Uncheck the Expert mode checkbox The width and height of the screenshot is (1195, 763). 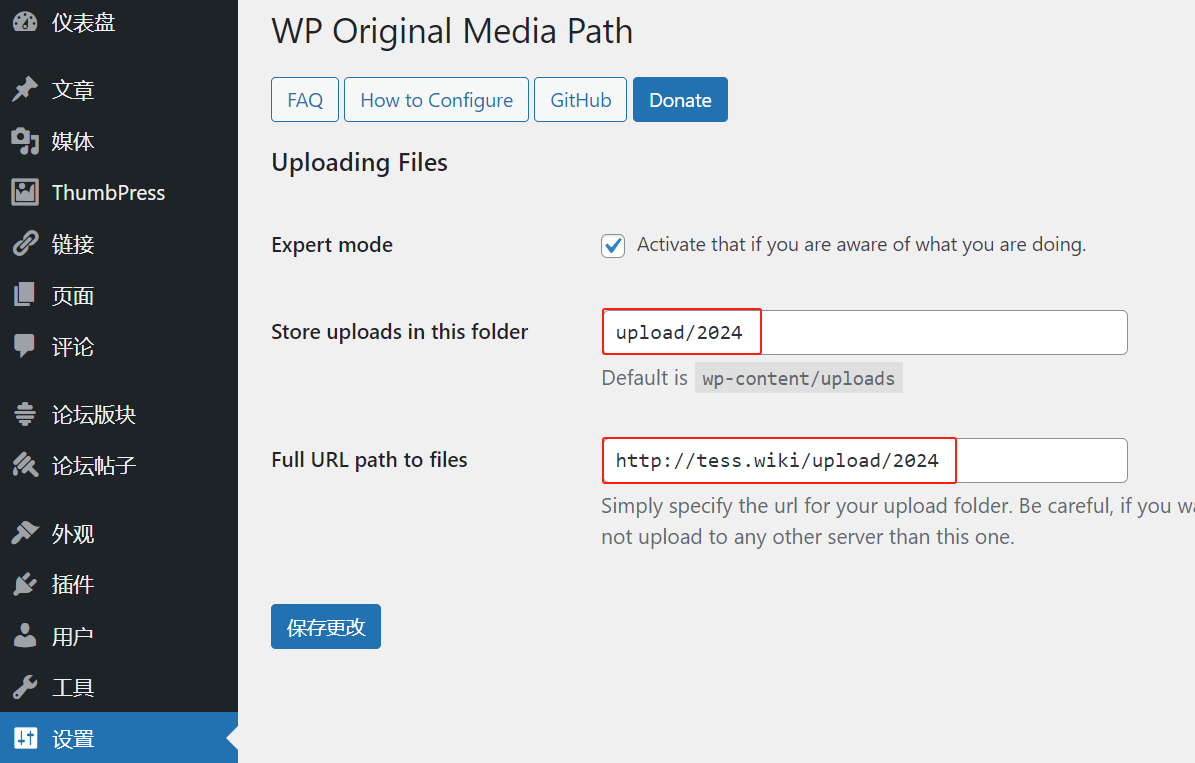pos(613,246)
